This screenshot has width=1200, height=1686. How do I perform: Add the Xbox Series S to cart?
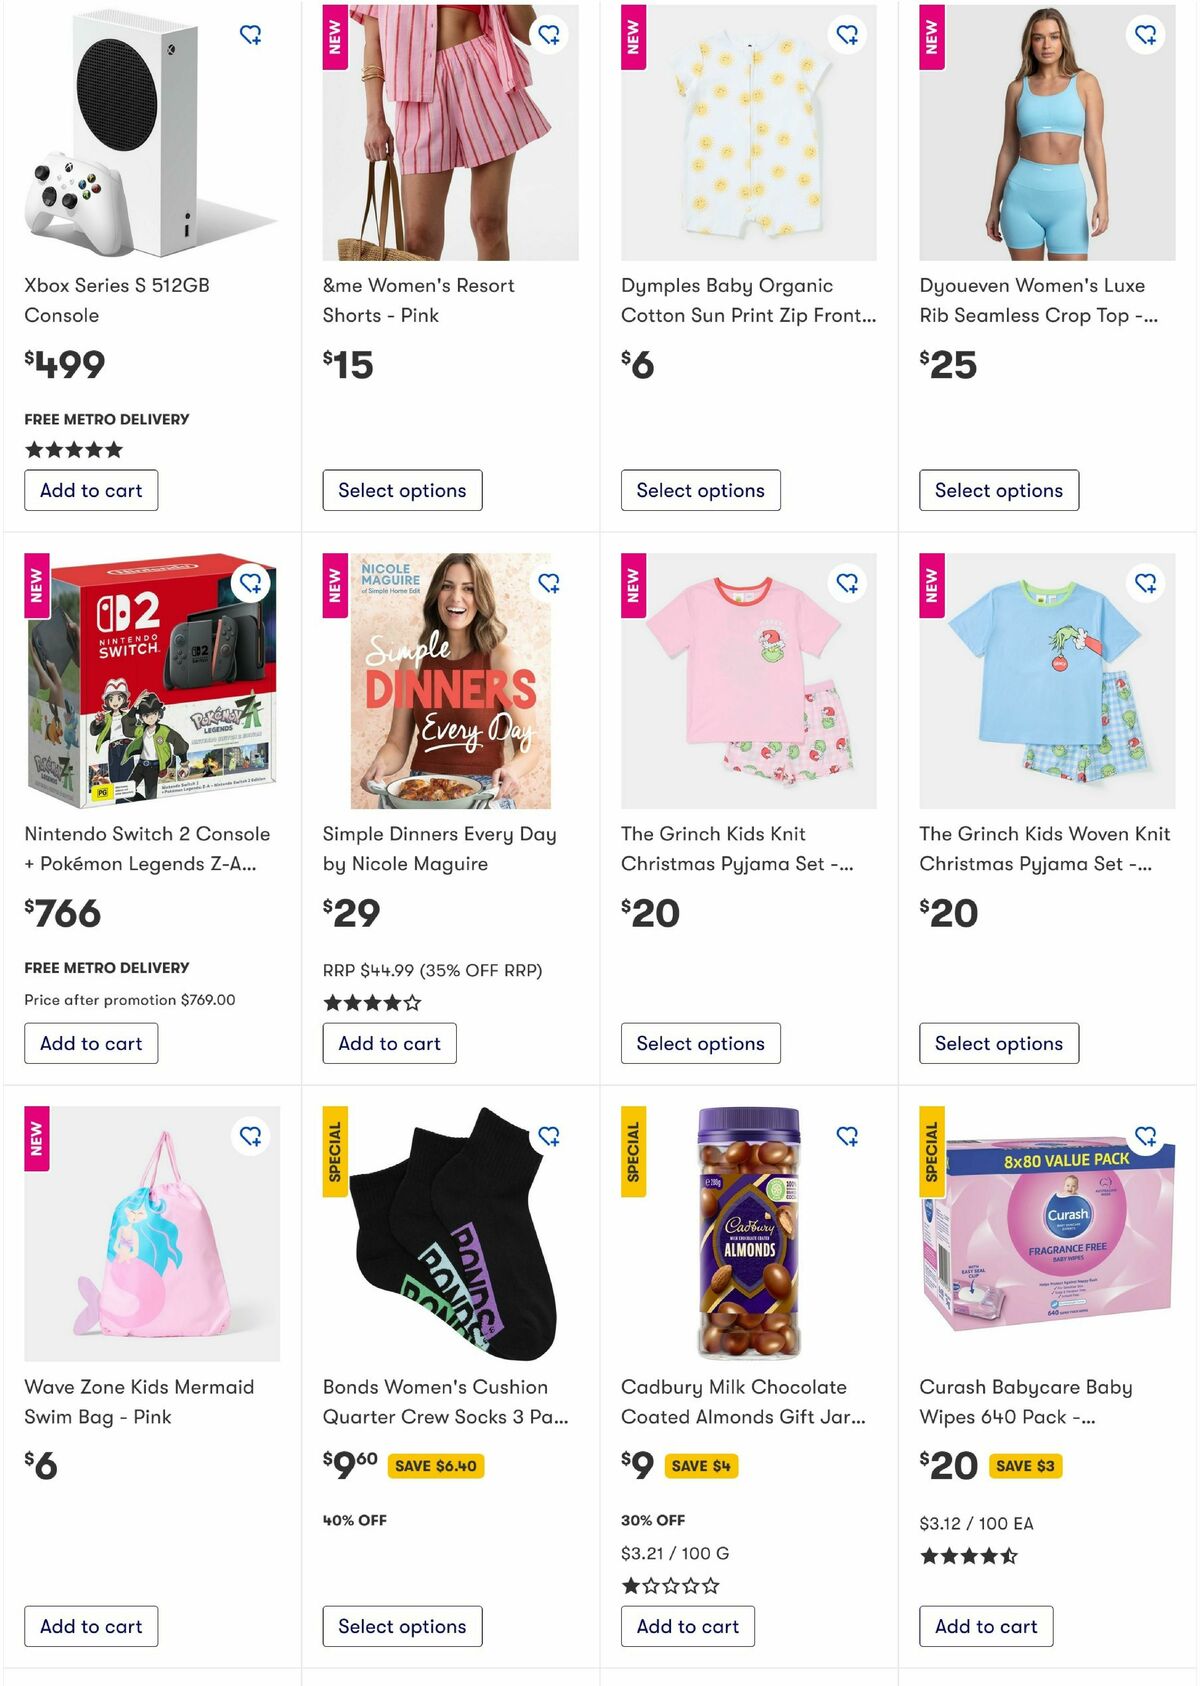click(91, 490)
